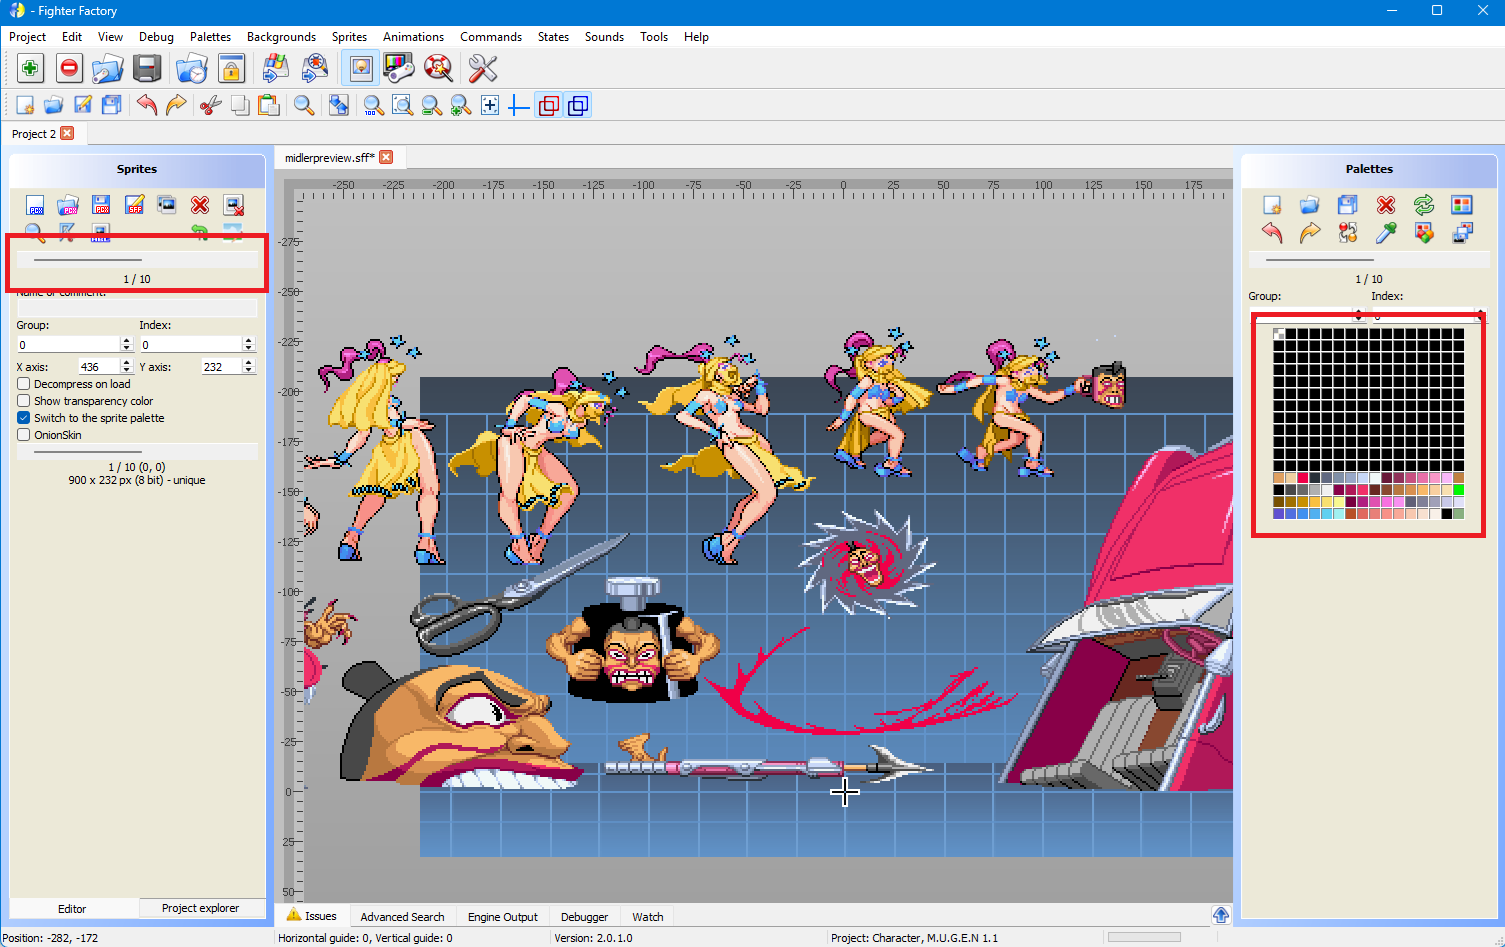Click the green refresh arrows in Palettes panel
This screenshot has height=947, width=1505.
pyautogui.click(x=1424, y=205)
